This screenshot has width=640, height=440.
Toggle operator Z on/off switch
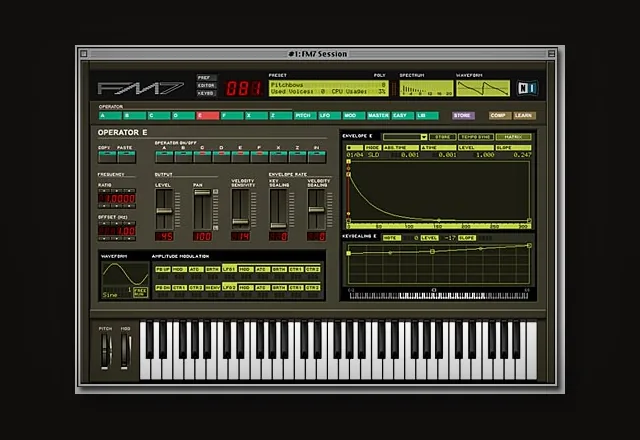[x=297, y=157]
